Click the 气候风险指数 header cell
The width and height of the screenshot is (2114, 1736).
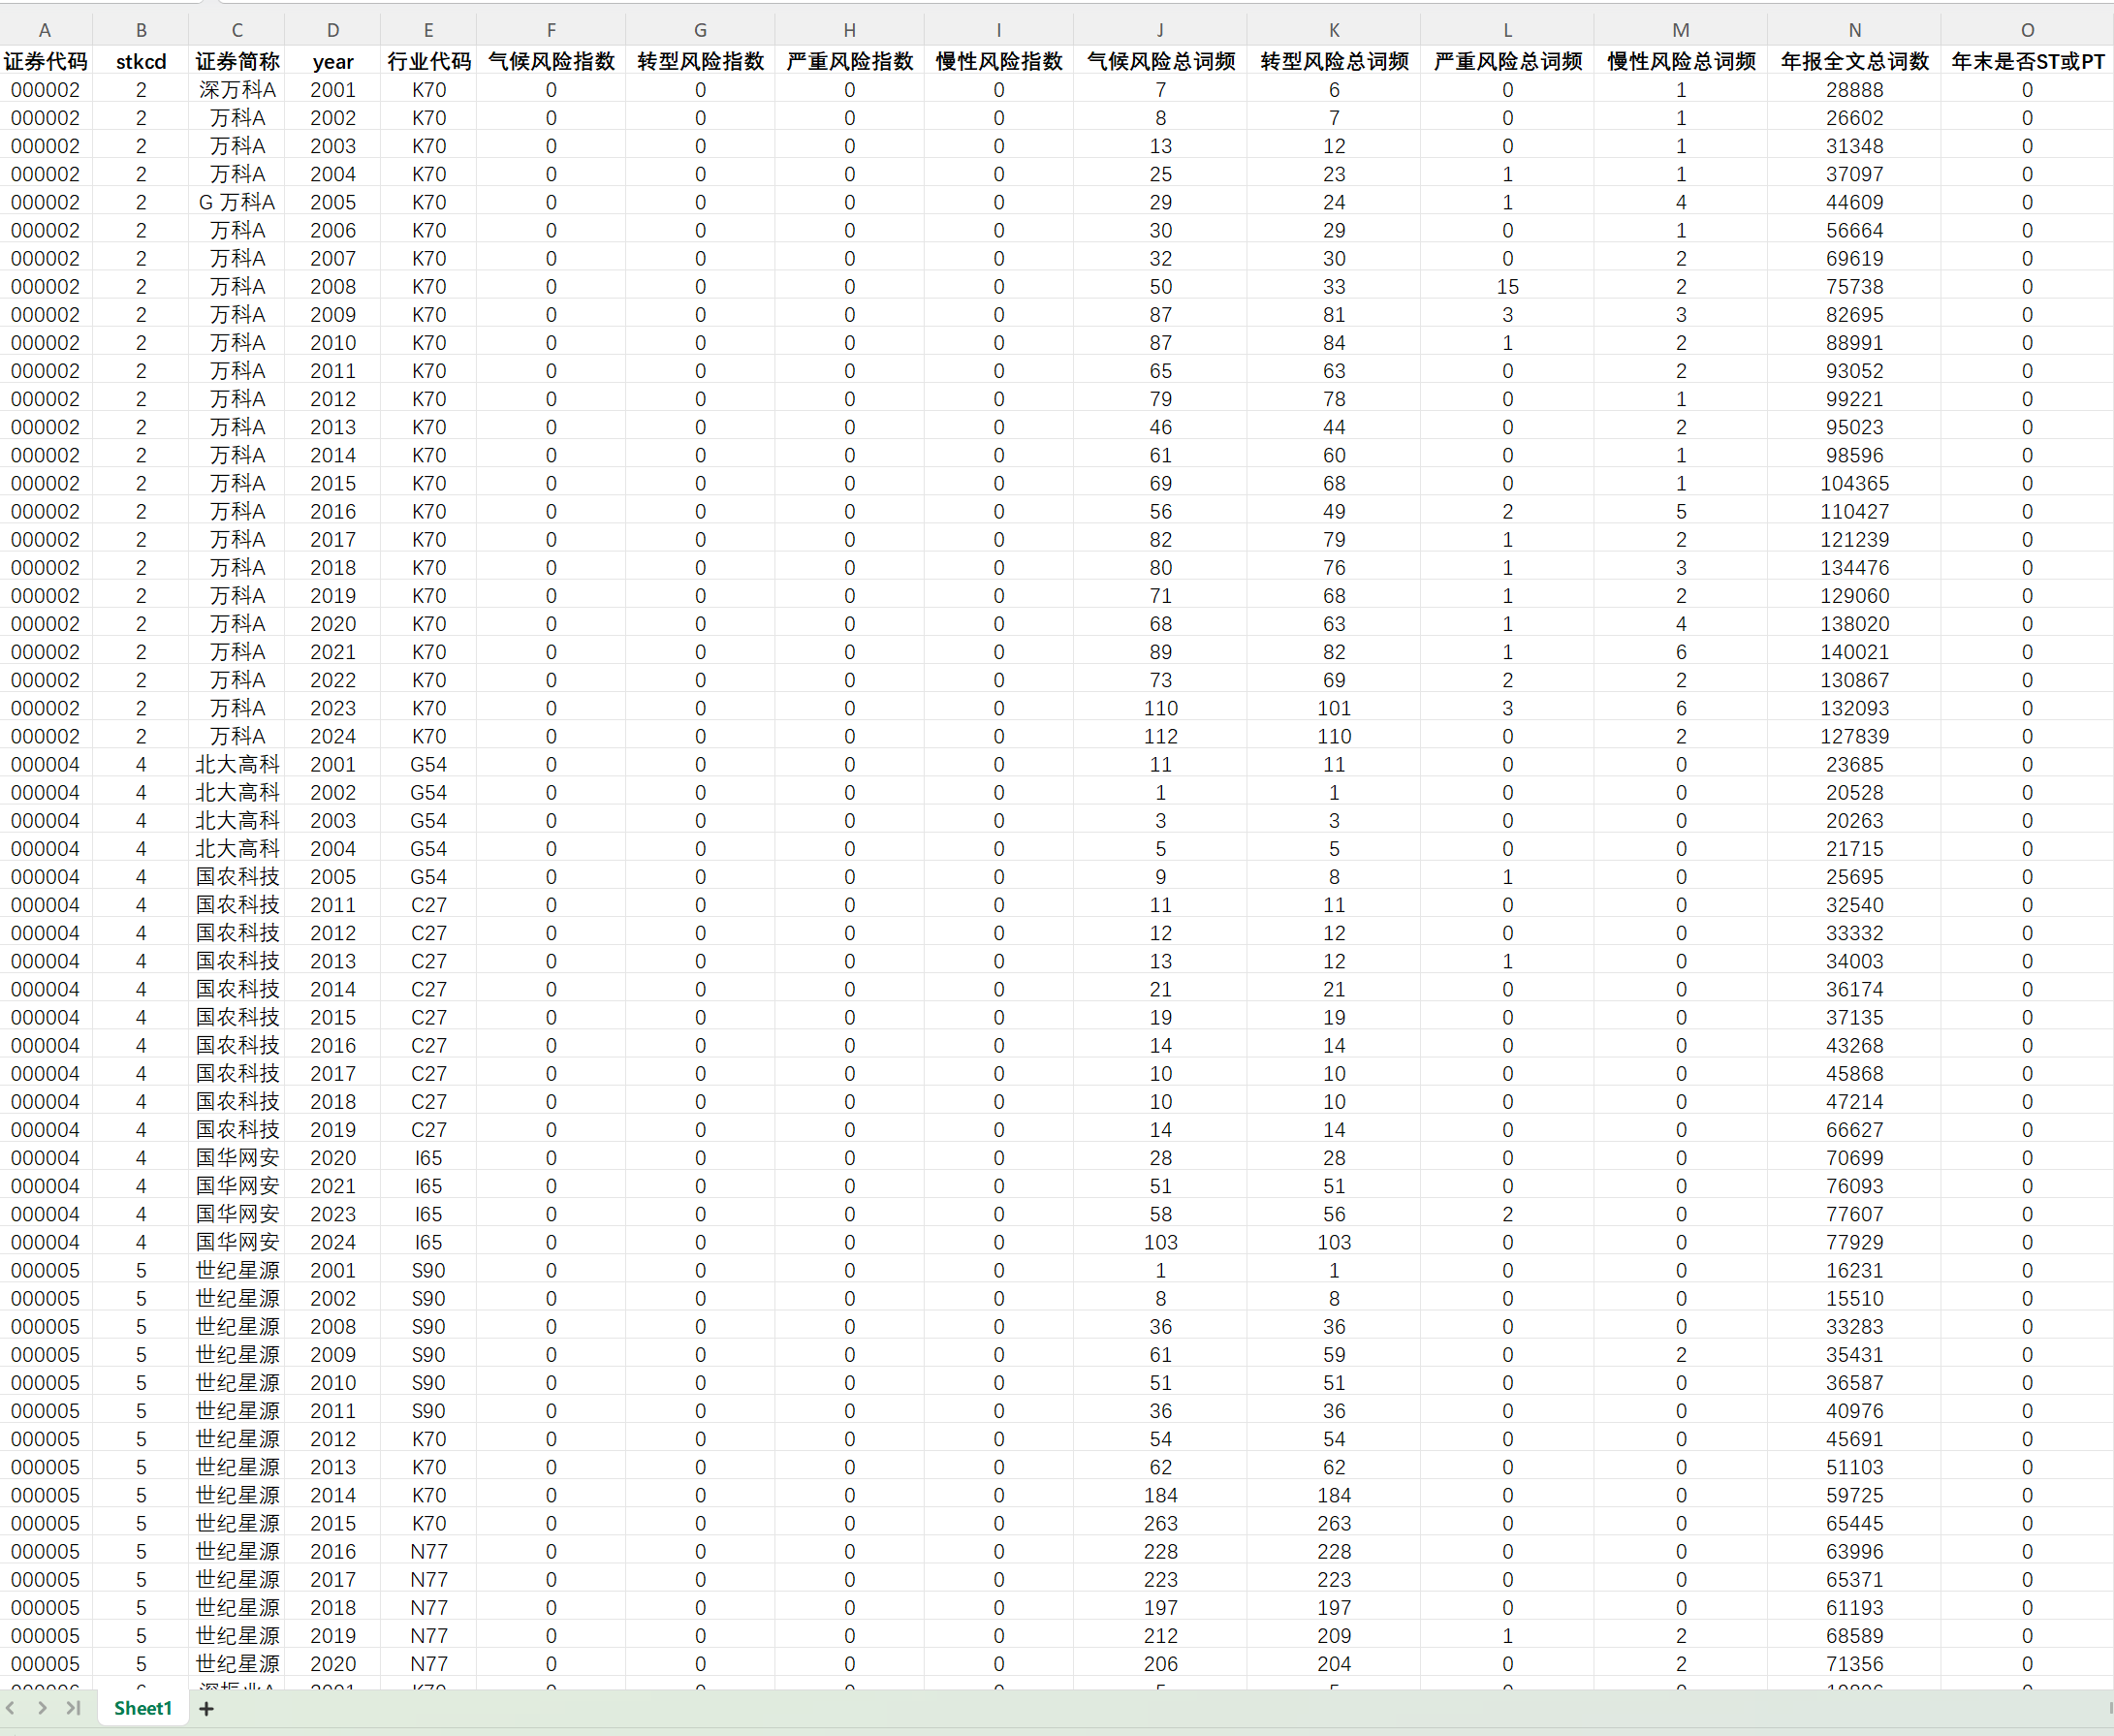pyautogui.click(x=551, y=61)
